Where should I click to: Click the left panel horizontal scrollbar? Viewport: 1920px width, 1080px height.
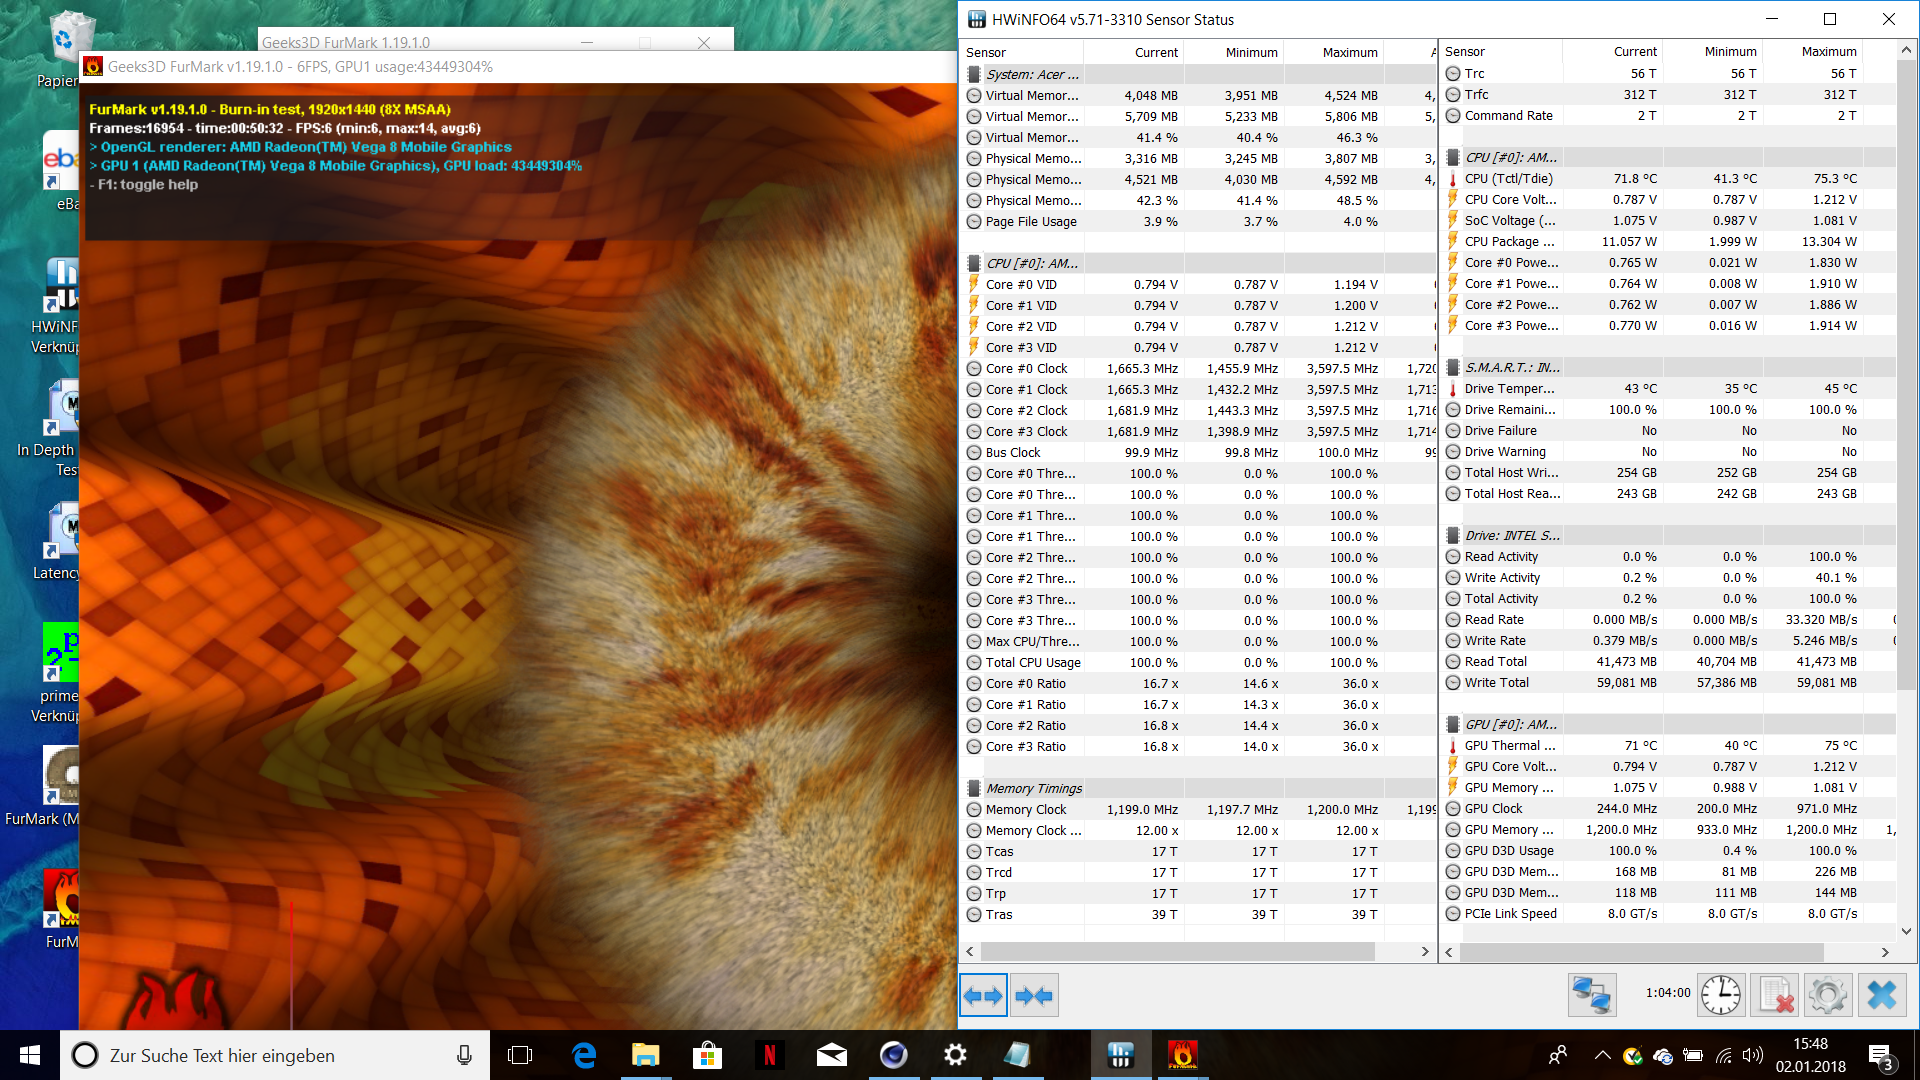pyautogui.click(x=1178, y=951)
